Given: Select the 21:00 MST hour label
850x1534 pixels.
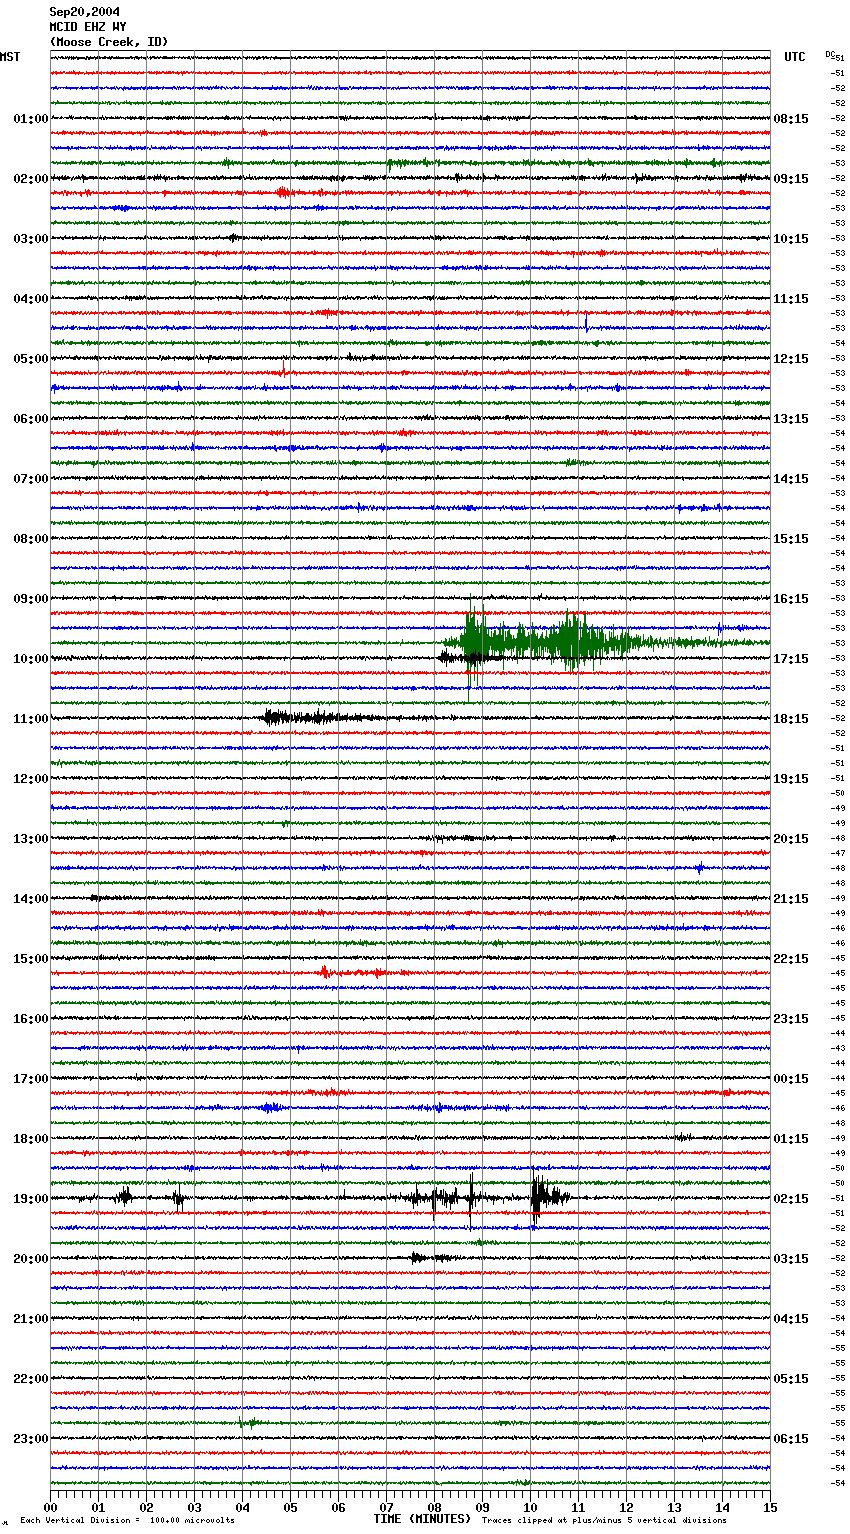Looking at the screenshot, I should point(30,1319).
